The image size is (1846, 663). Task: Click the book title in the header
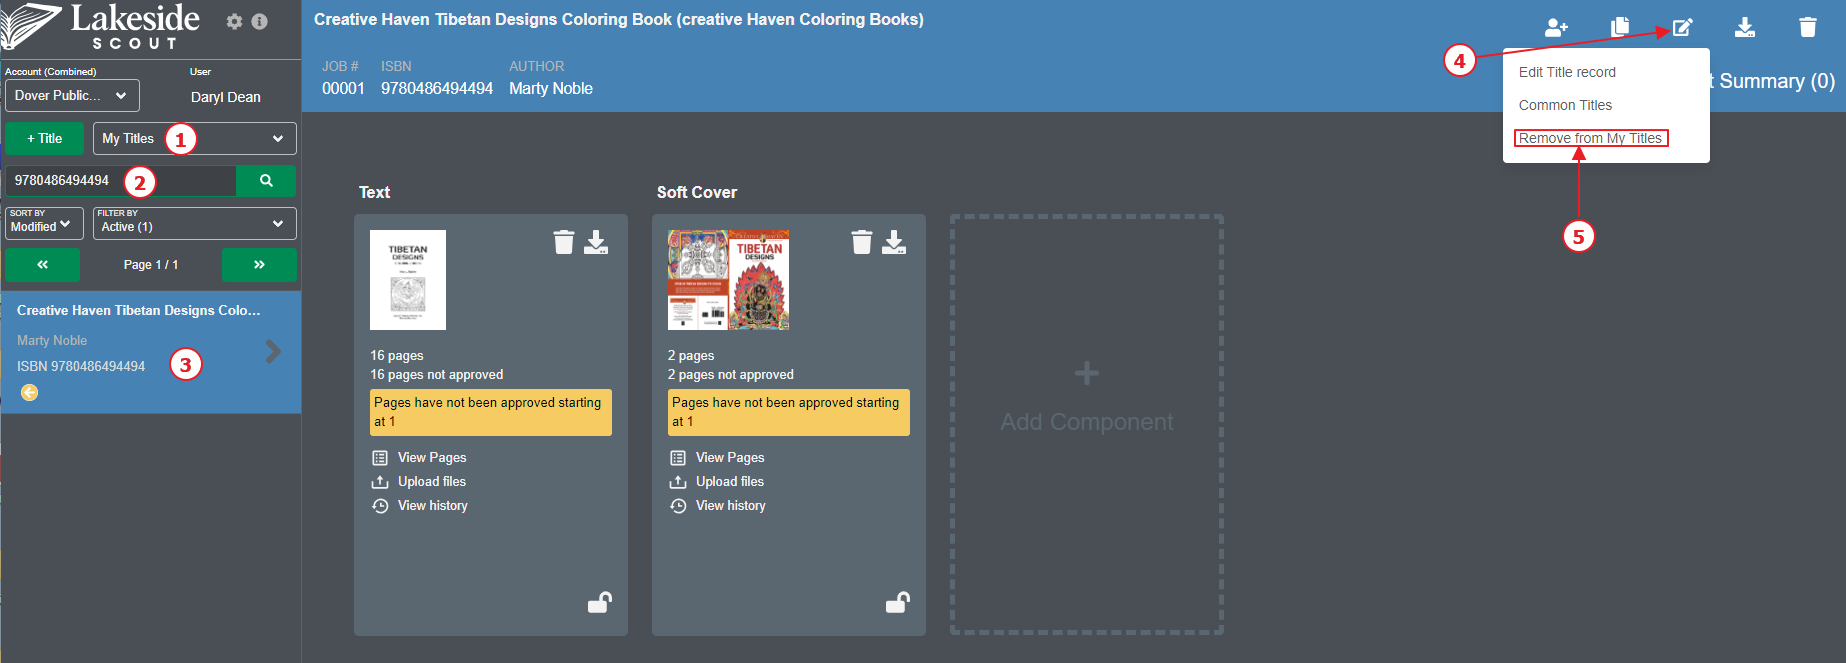point(619,19)
